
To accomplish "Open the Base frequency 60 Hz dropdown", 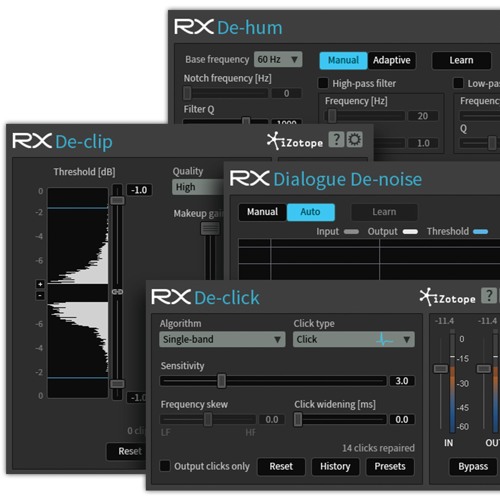I will click(278, 59).
